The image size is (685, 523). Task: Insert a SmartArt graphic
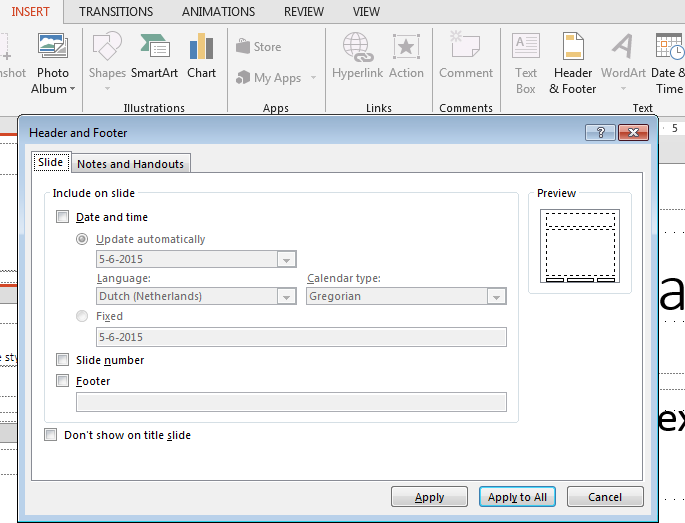click(154, 47)
